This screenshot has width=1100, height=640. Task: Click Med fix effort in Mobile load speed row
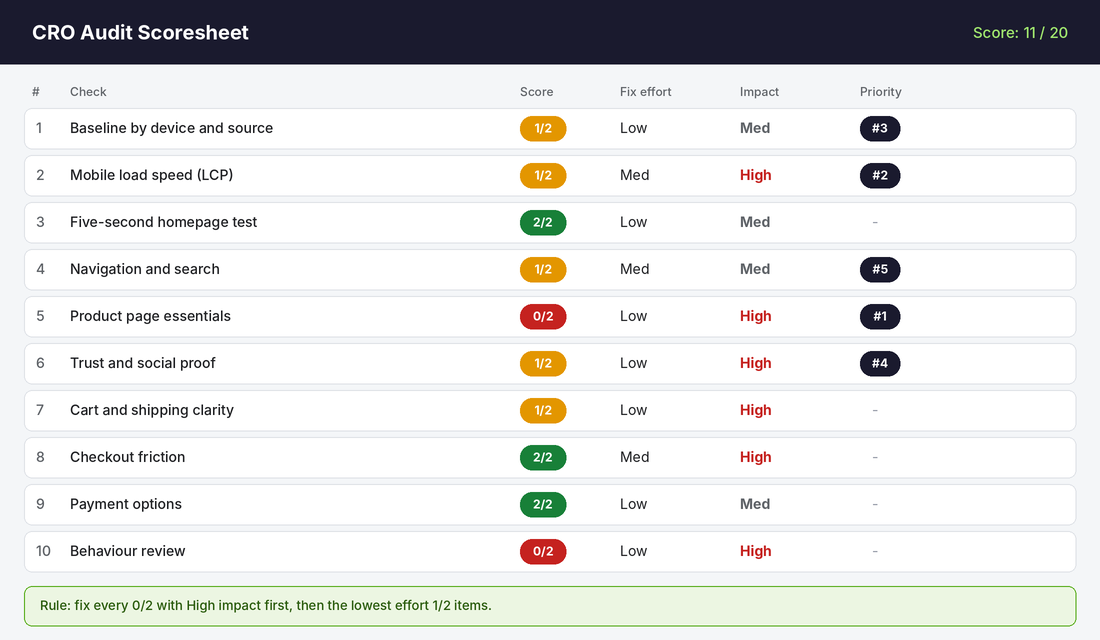click(635, 175)
